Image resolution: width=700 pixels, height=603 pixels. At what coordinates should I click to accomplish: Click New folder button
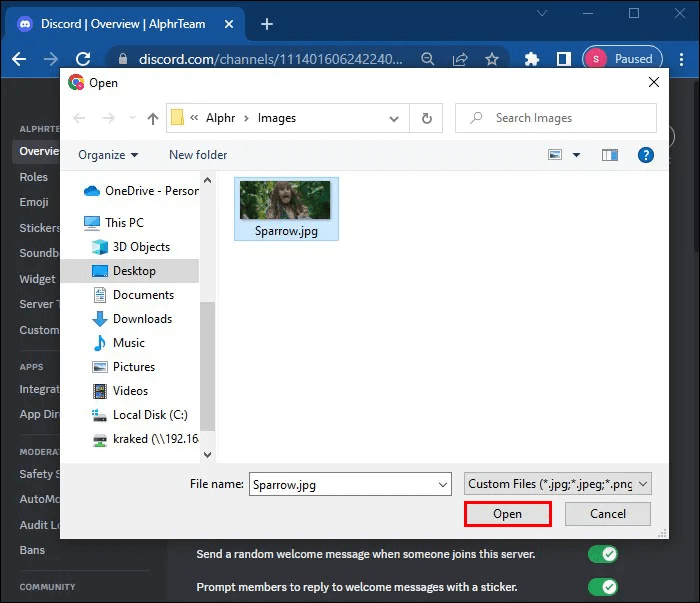[198, 155]
